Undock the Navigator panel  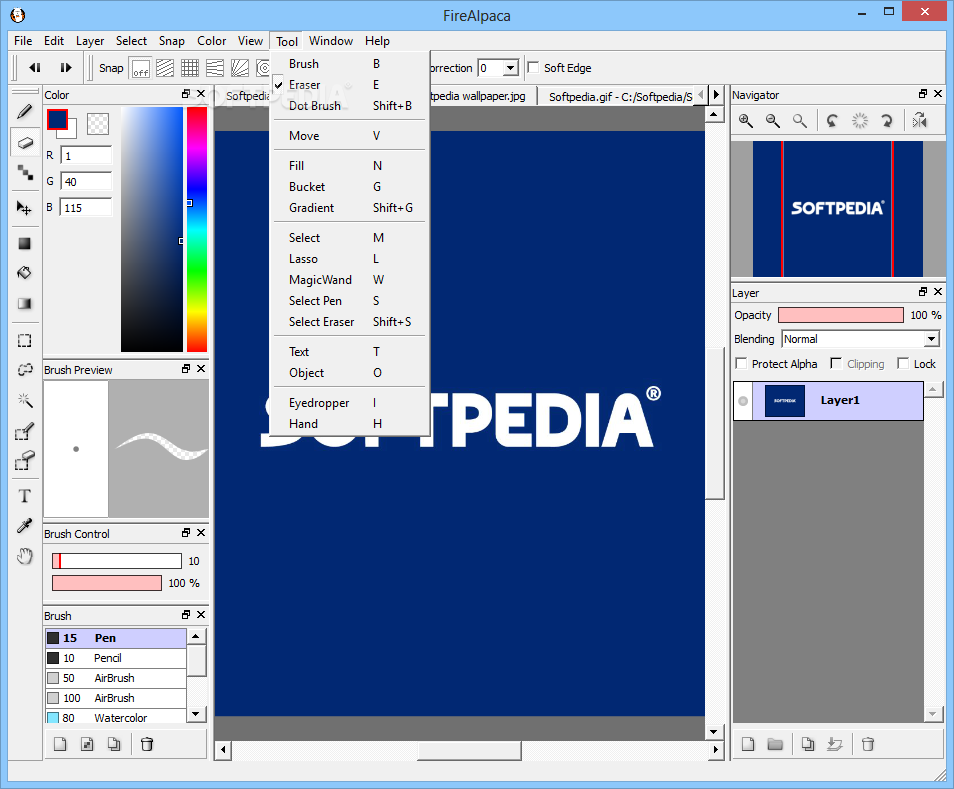923,94
